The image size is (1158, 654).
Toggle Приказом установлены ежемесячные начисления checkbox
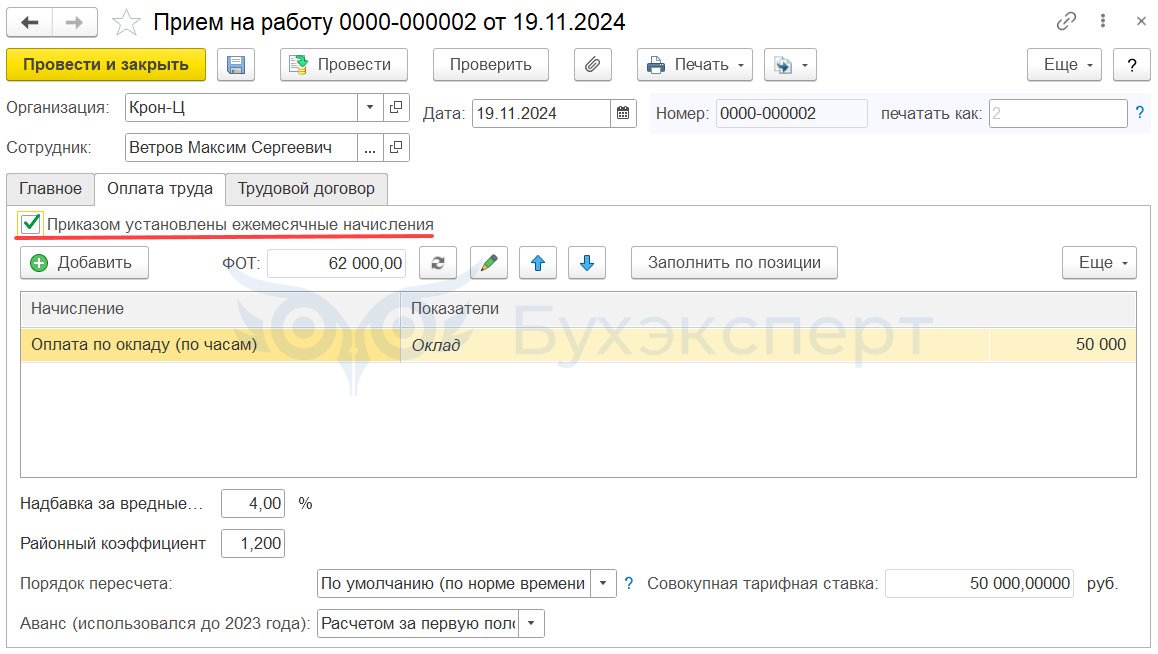(30, 224)
